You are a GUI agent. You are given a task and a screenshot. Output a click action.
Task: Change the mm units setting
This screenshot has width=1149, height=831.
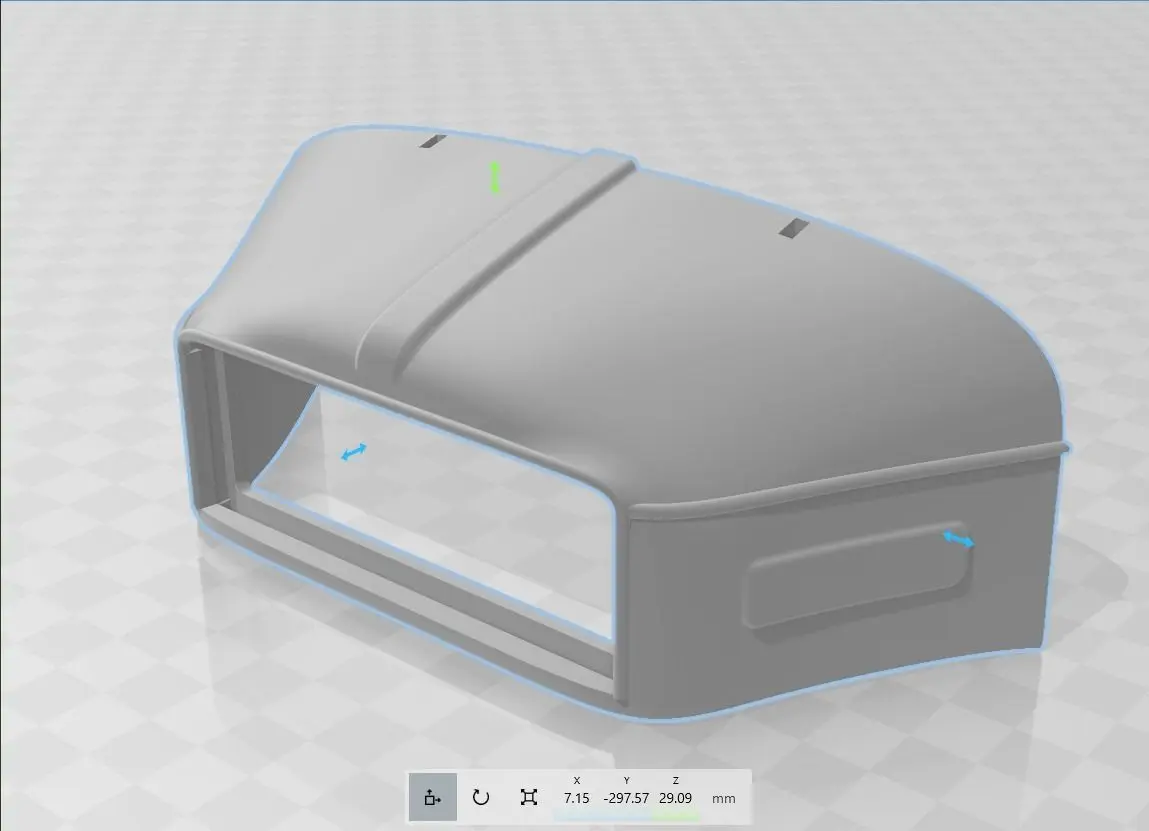(x=723, y=799)
